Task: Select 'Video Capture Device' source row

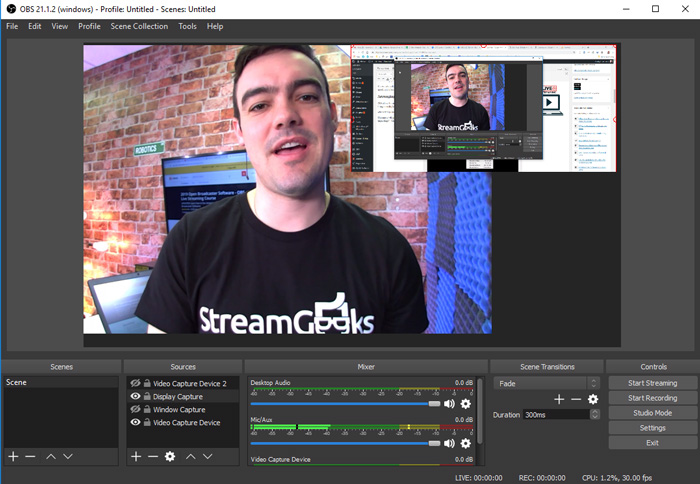Action: [x=183, y=422]
